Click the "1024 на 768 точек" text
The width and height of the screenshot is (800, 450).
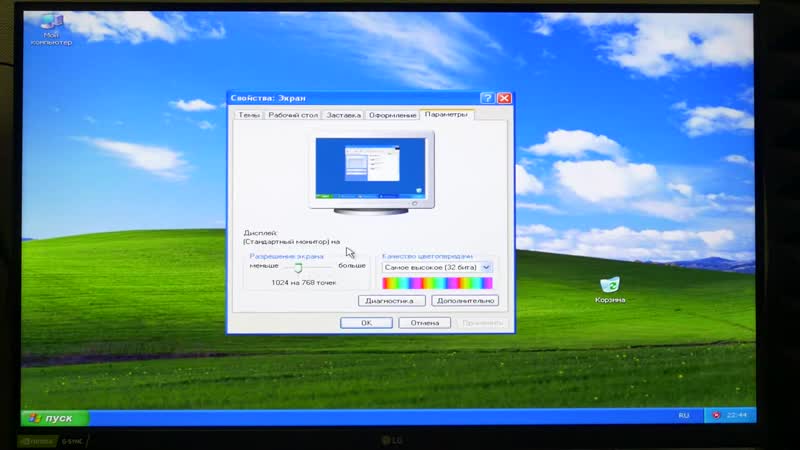click(x=304, y=283)
